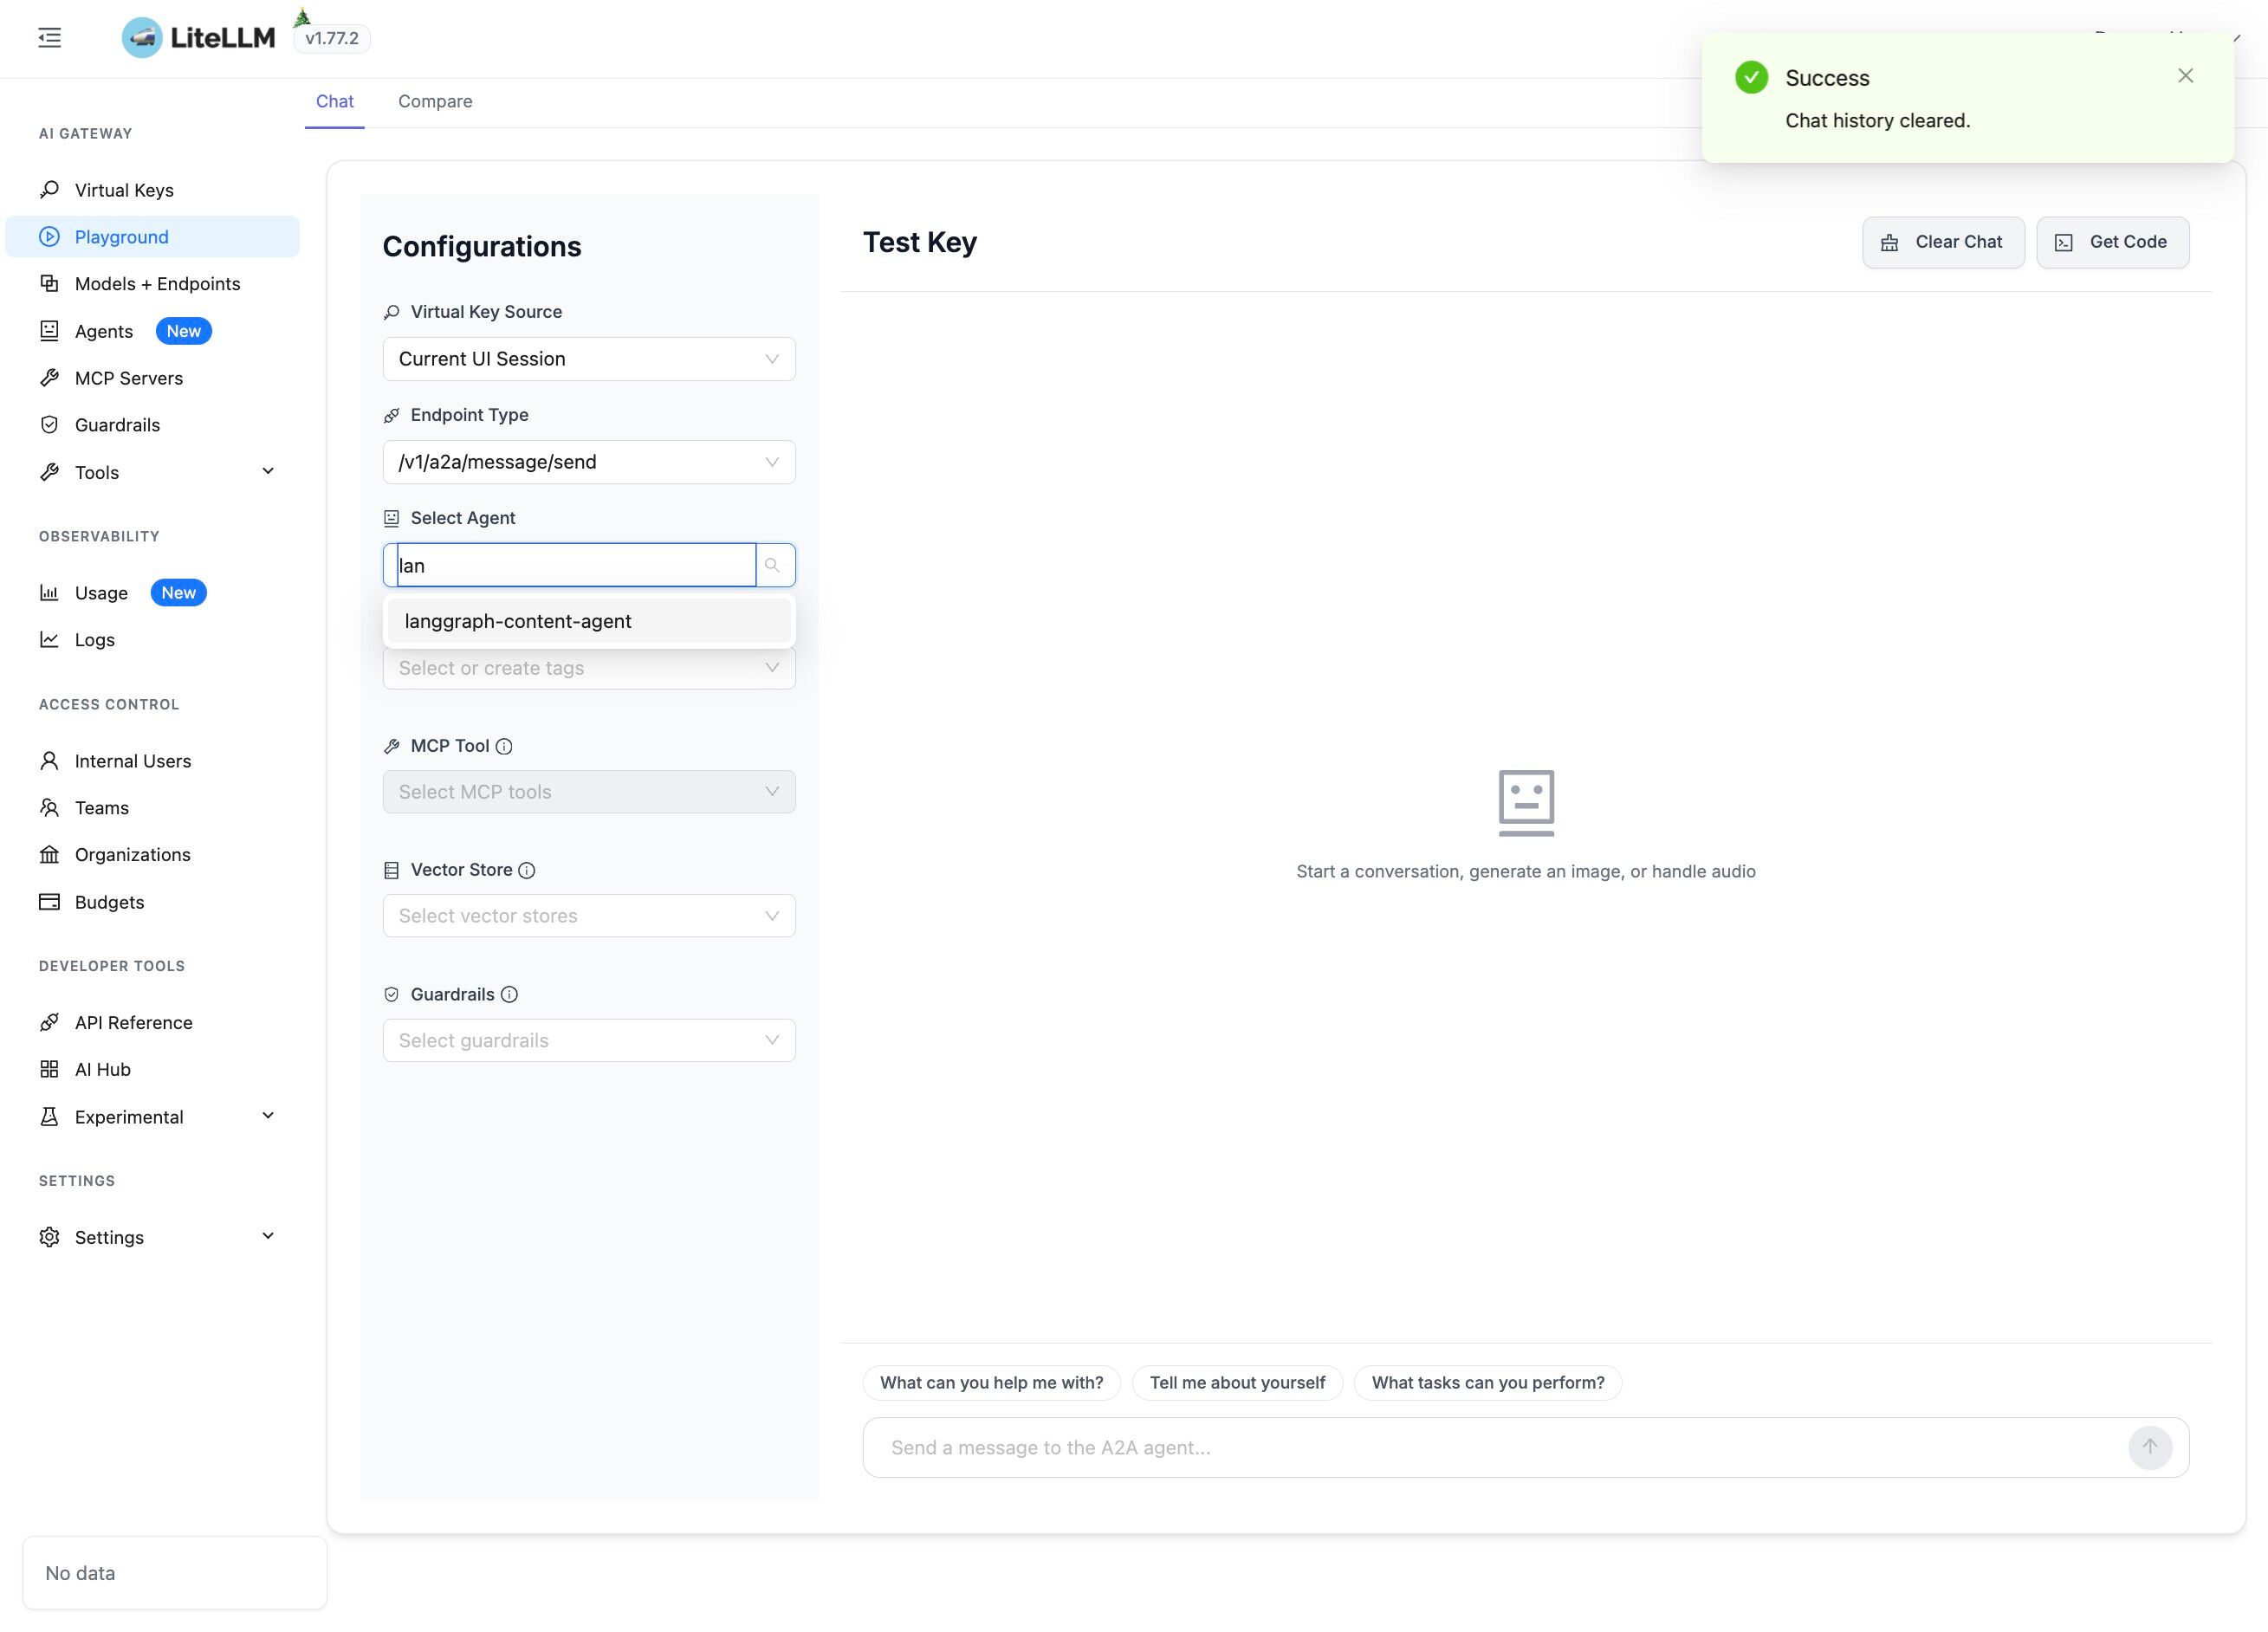Click the Clear Chat button
This screenshot has width=2268, height=1632.
click(1942, 242)
